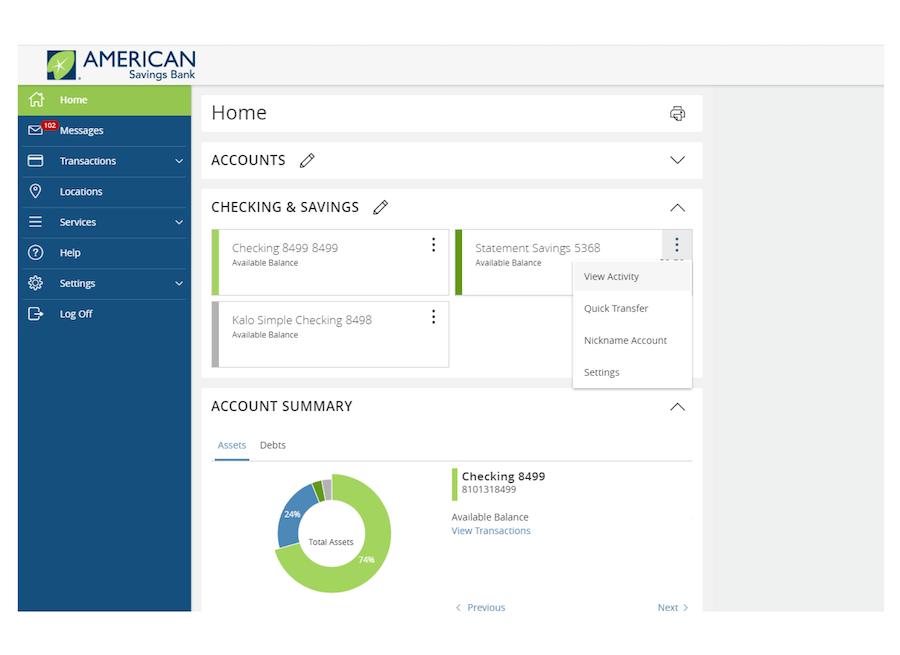Open View Transactions link
This screenshot has height=655, width=900.
491,531
